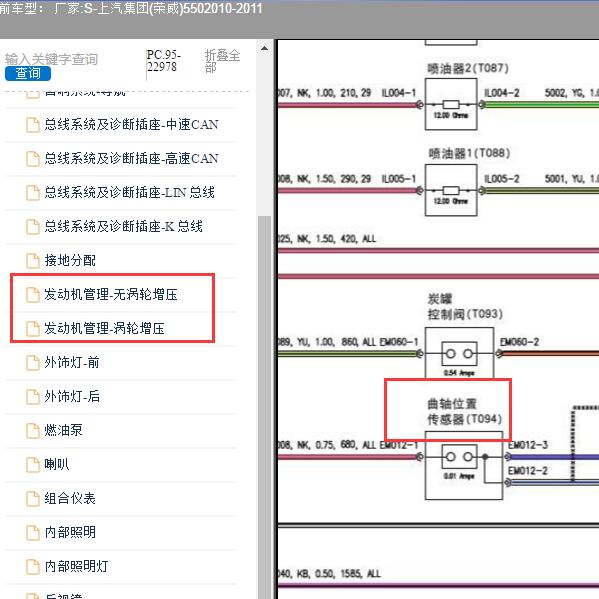
Task: Open 发动机管理-涡轮增压 entry
Action: (104, 329)
